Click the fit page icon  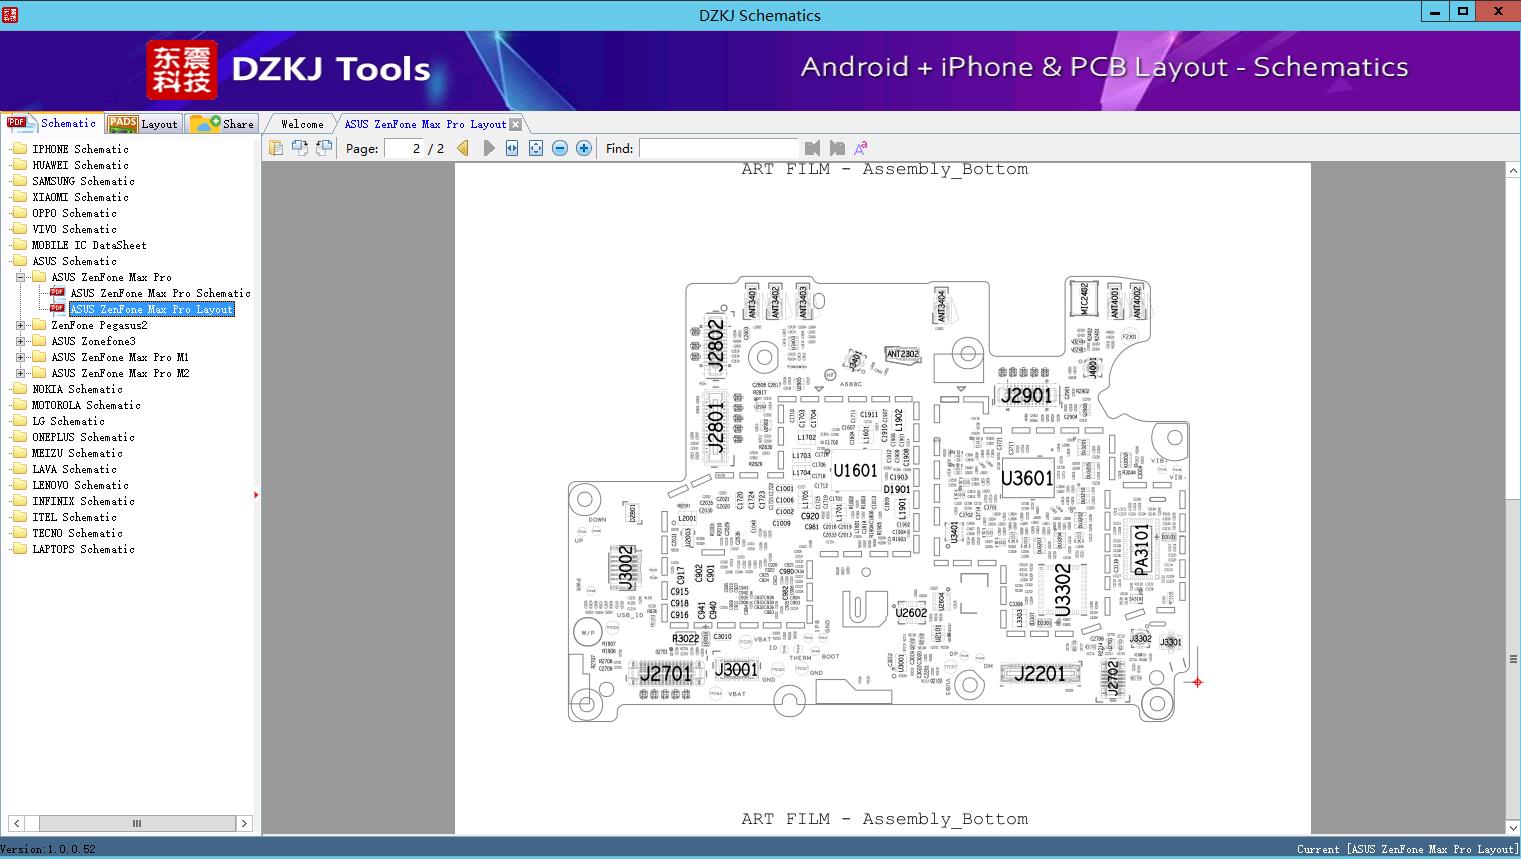click(x=536, y=148)
